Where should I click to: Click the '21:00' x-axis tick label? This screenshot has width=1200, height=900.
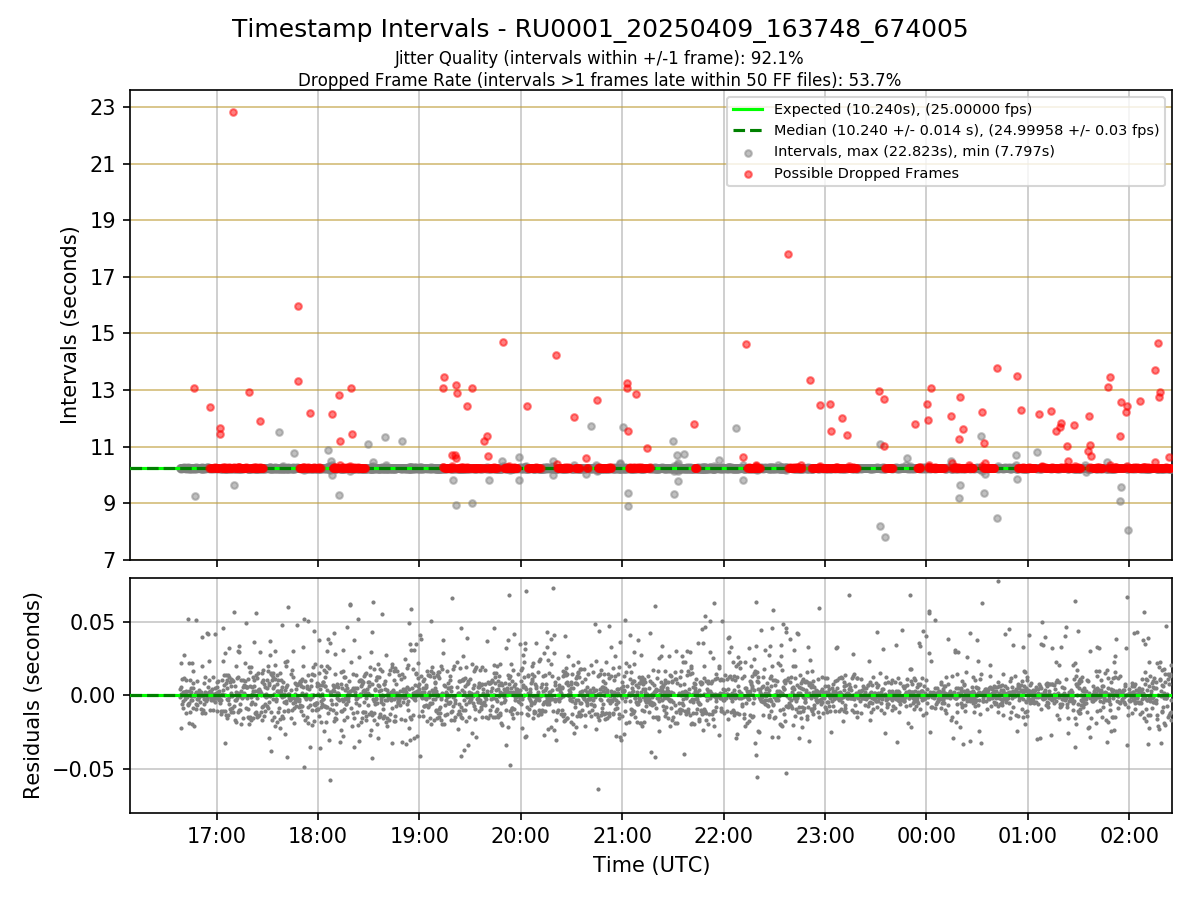click(622, 834)
